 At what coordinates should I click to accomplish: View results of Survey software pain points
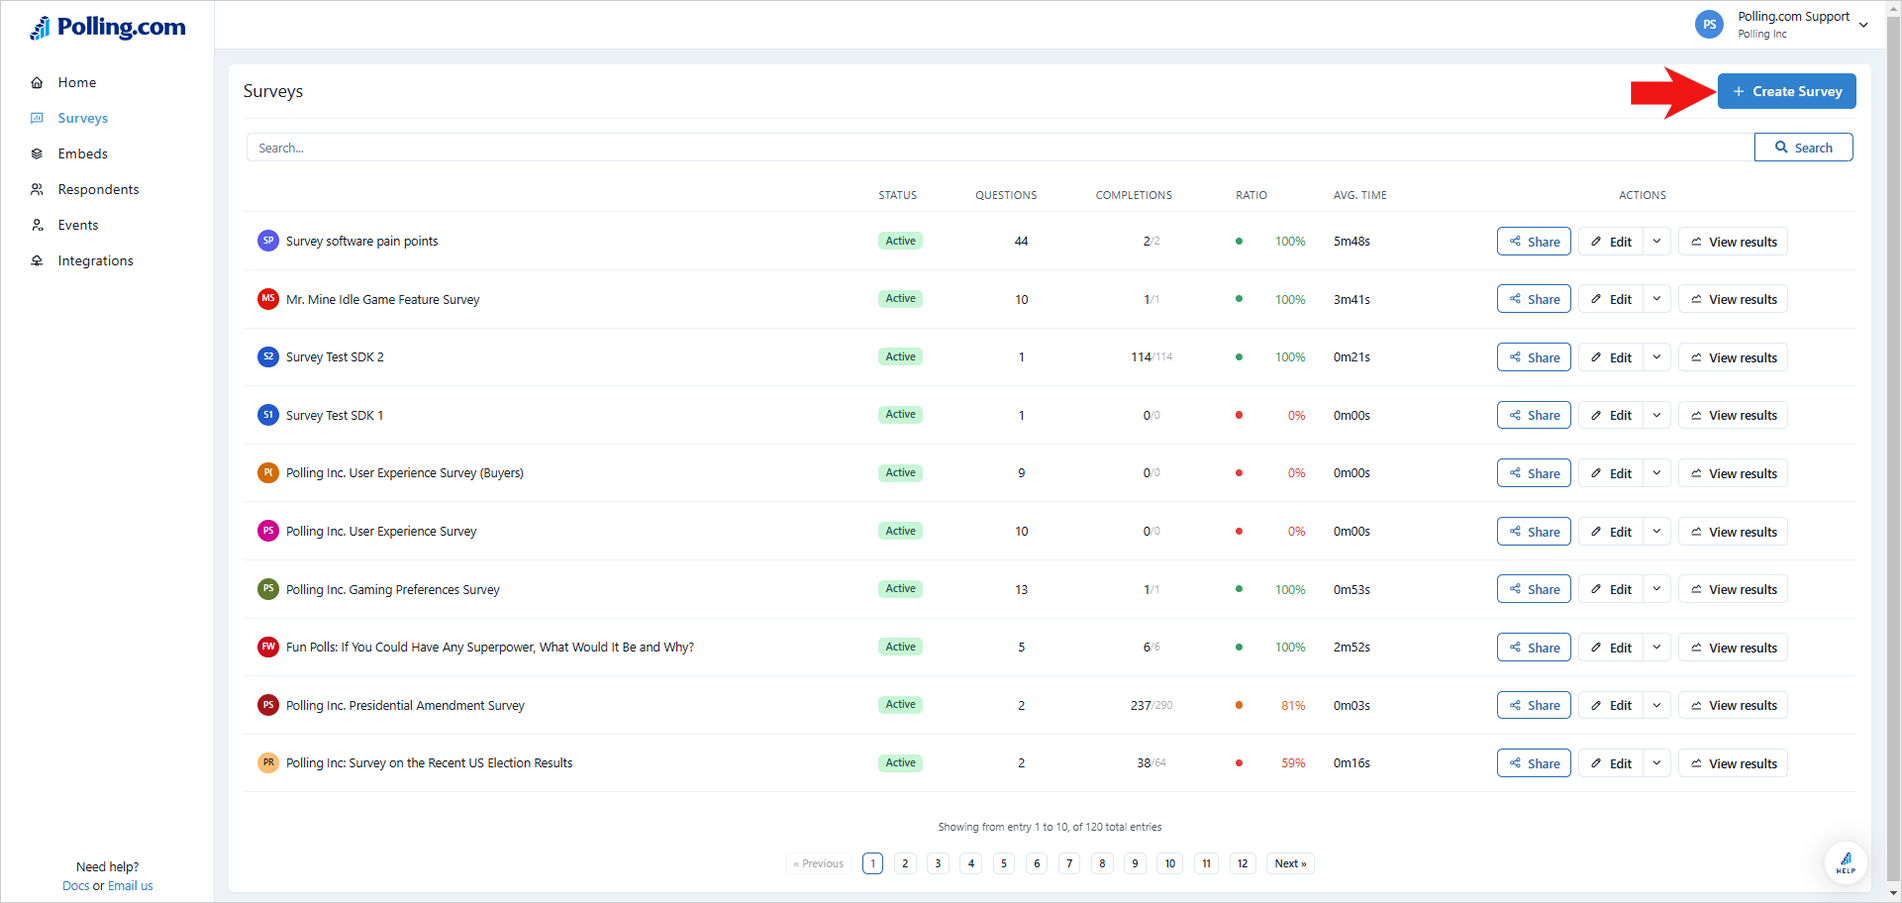(1733, 241)
